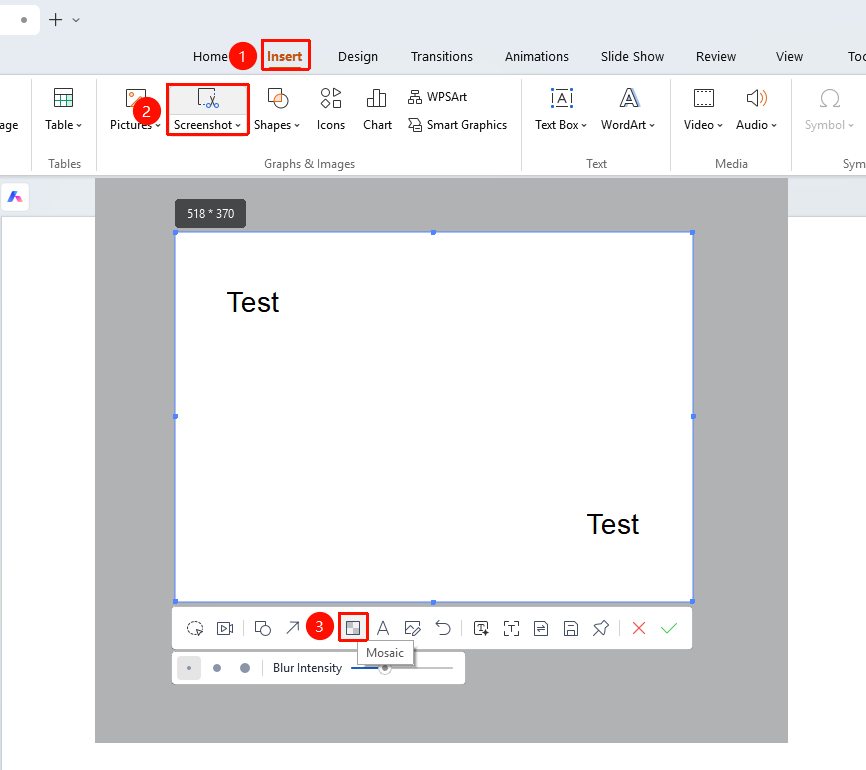Pin the screenshot to the screen

click(600, 628)
